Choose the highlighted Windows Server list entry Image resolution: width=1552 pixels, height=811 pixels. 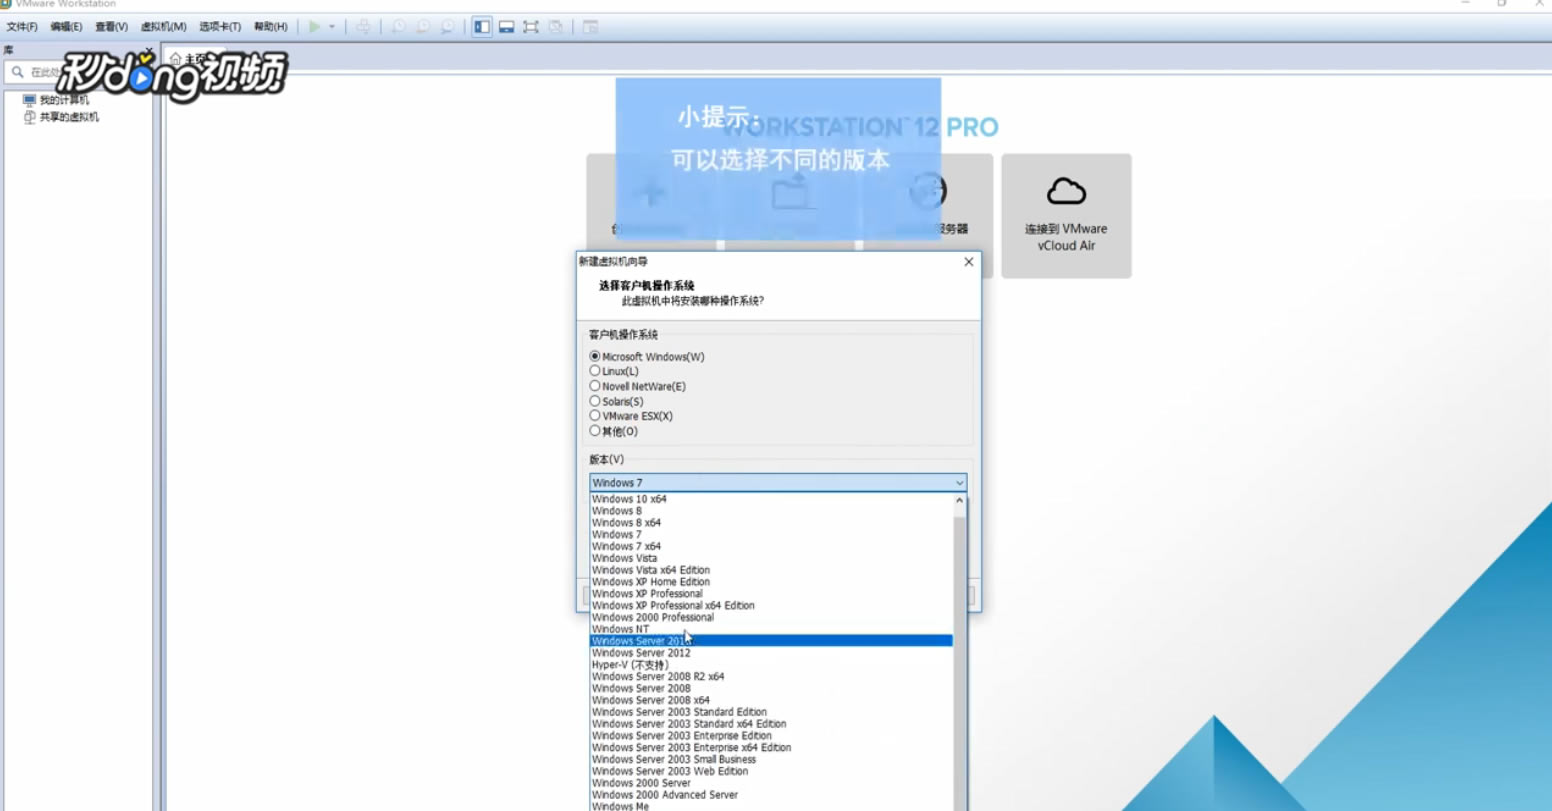pos(771,641)
